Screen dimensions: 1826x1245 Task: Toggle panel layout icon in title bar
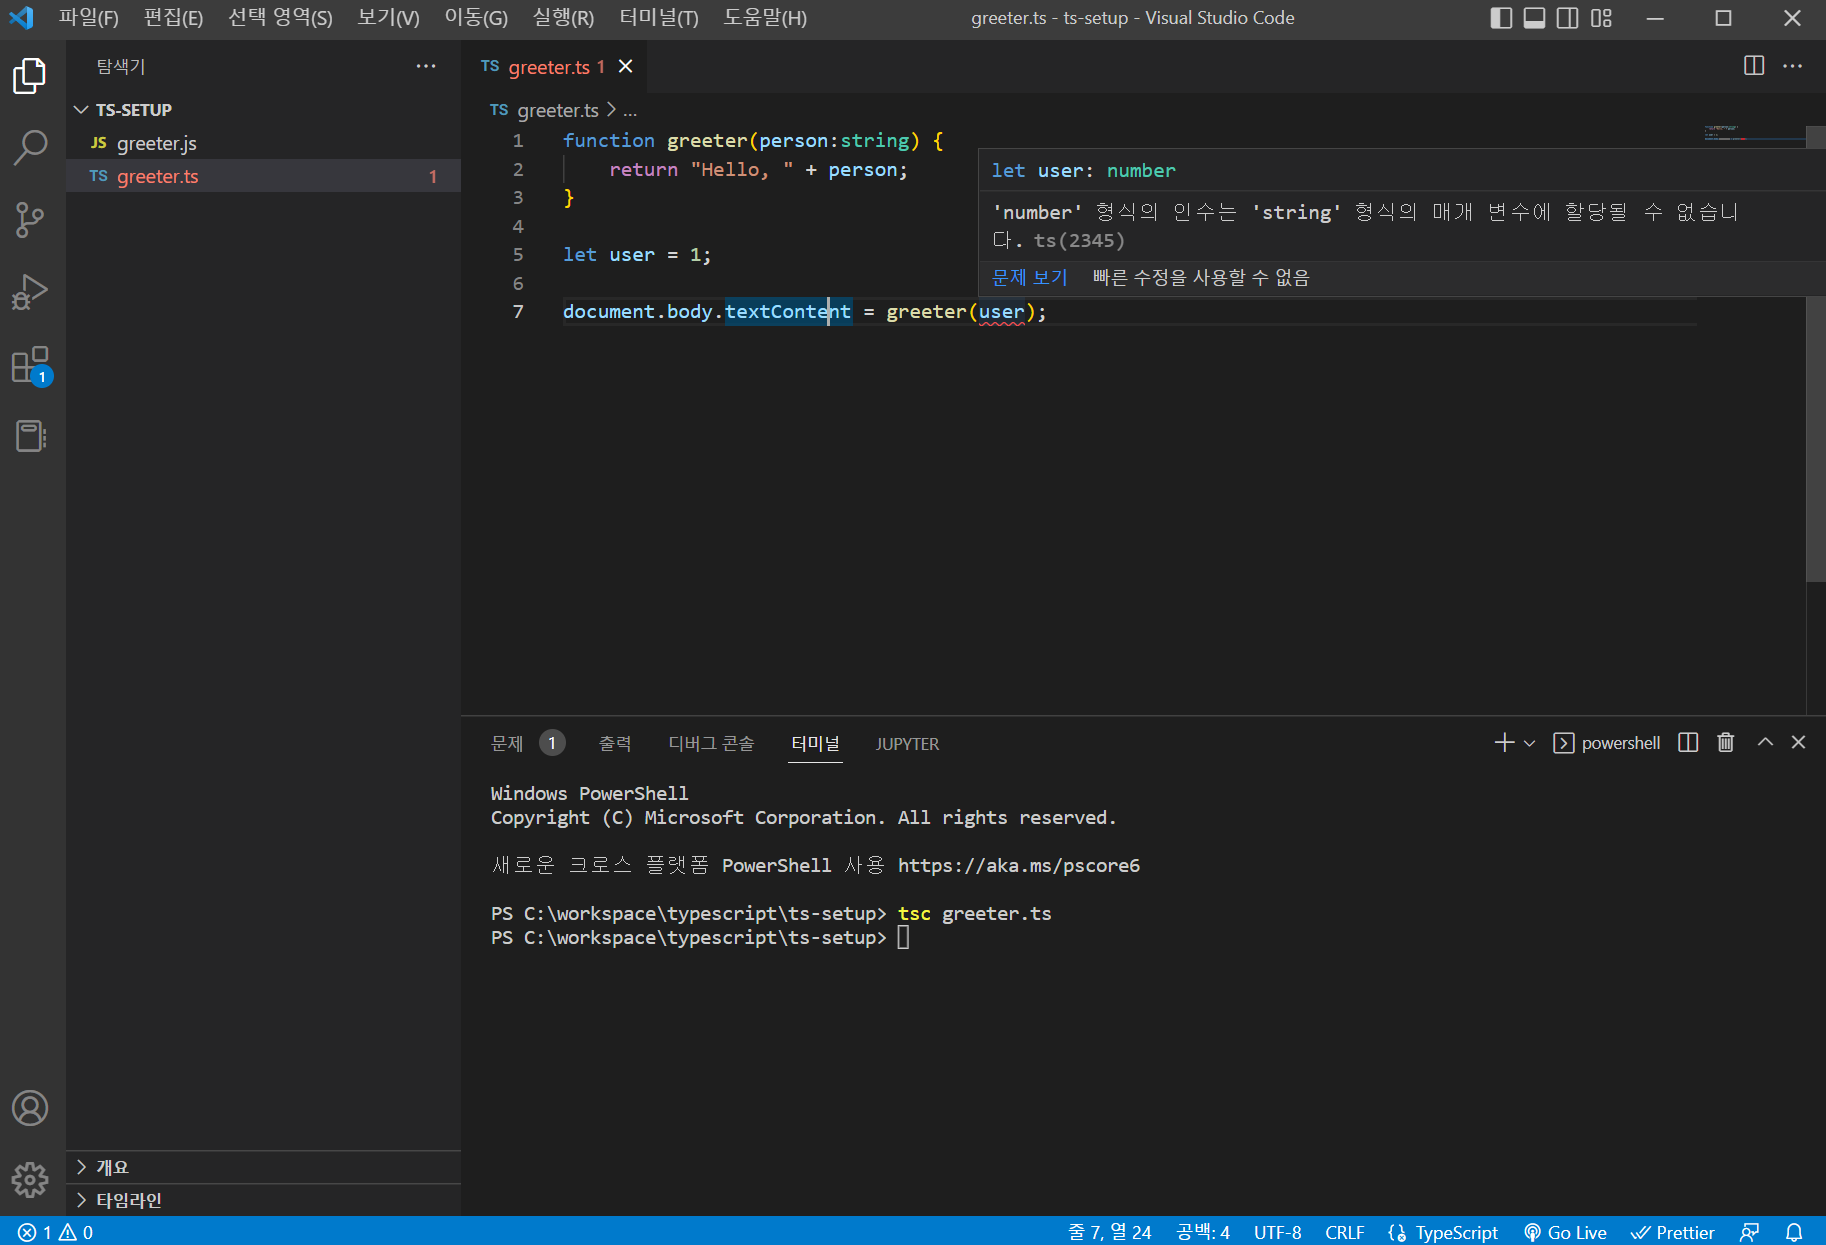(x=1534, y=18)
